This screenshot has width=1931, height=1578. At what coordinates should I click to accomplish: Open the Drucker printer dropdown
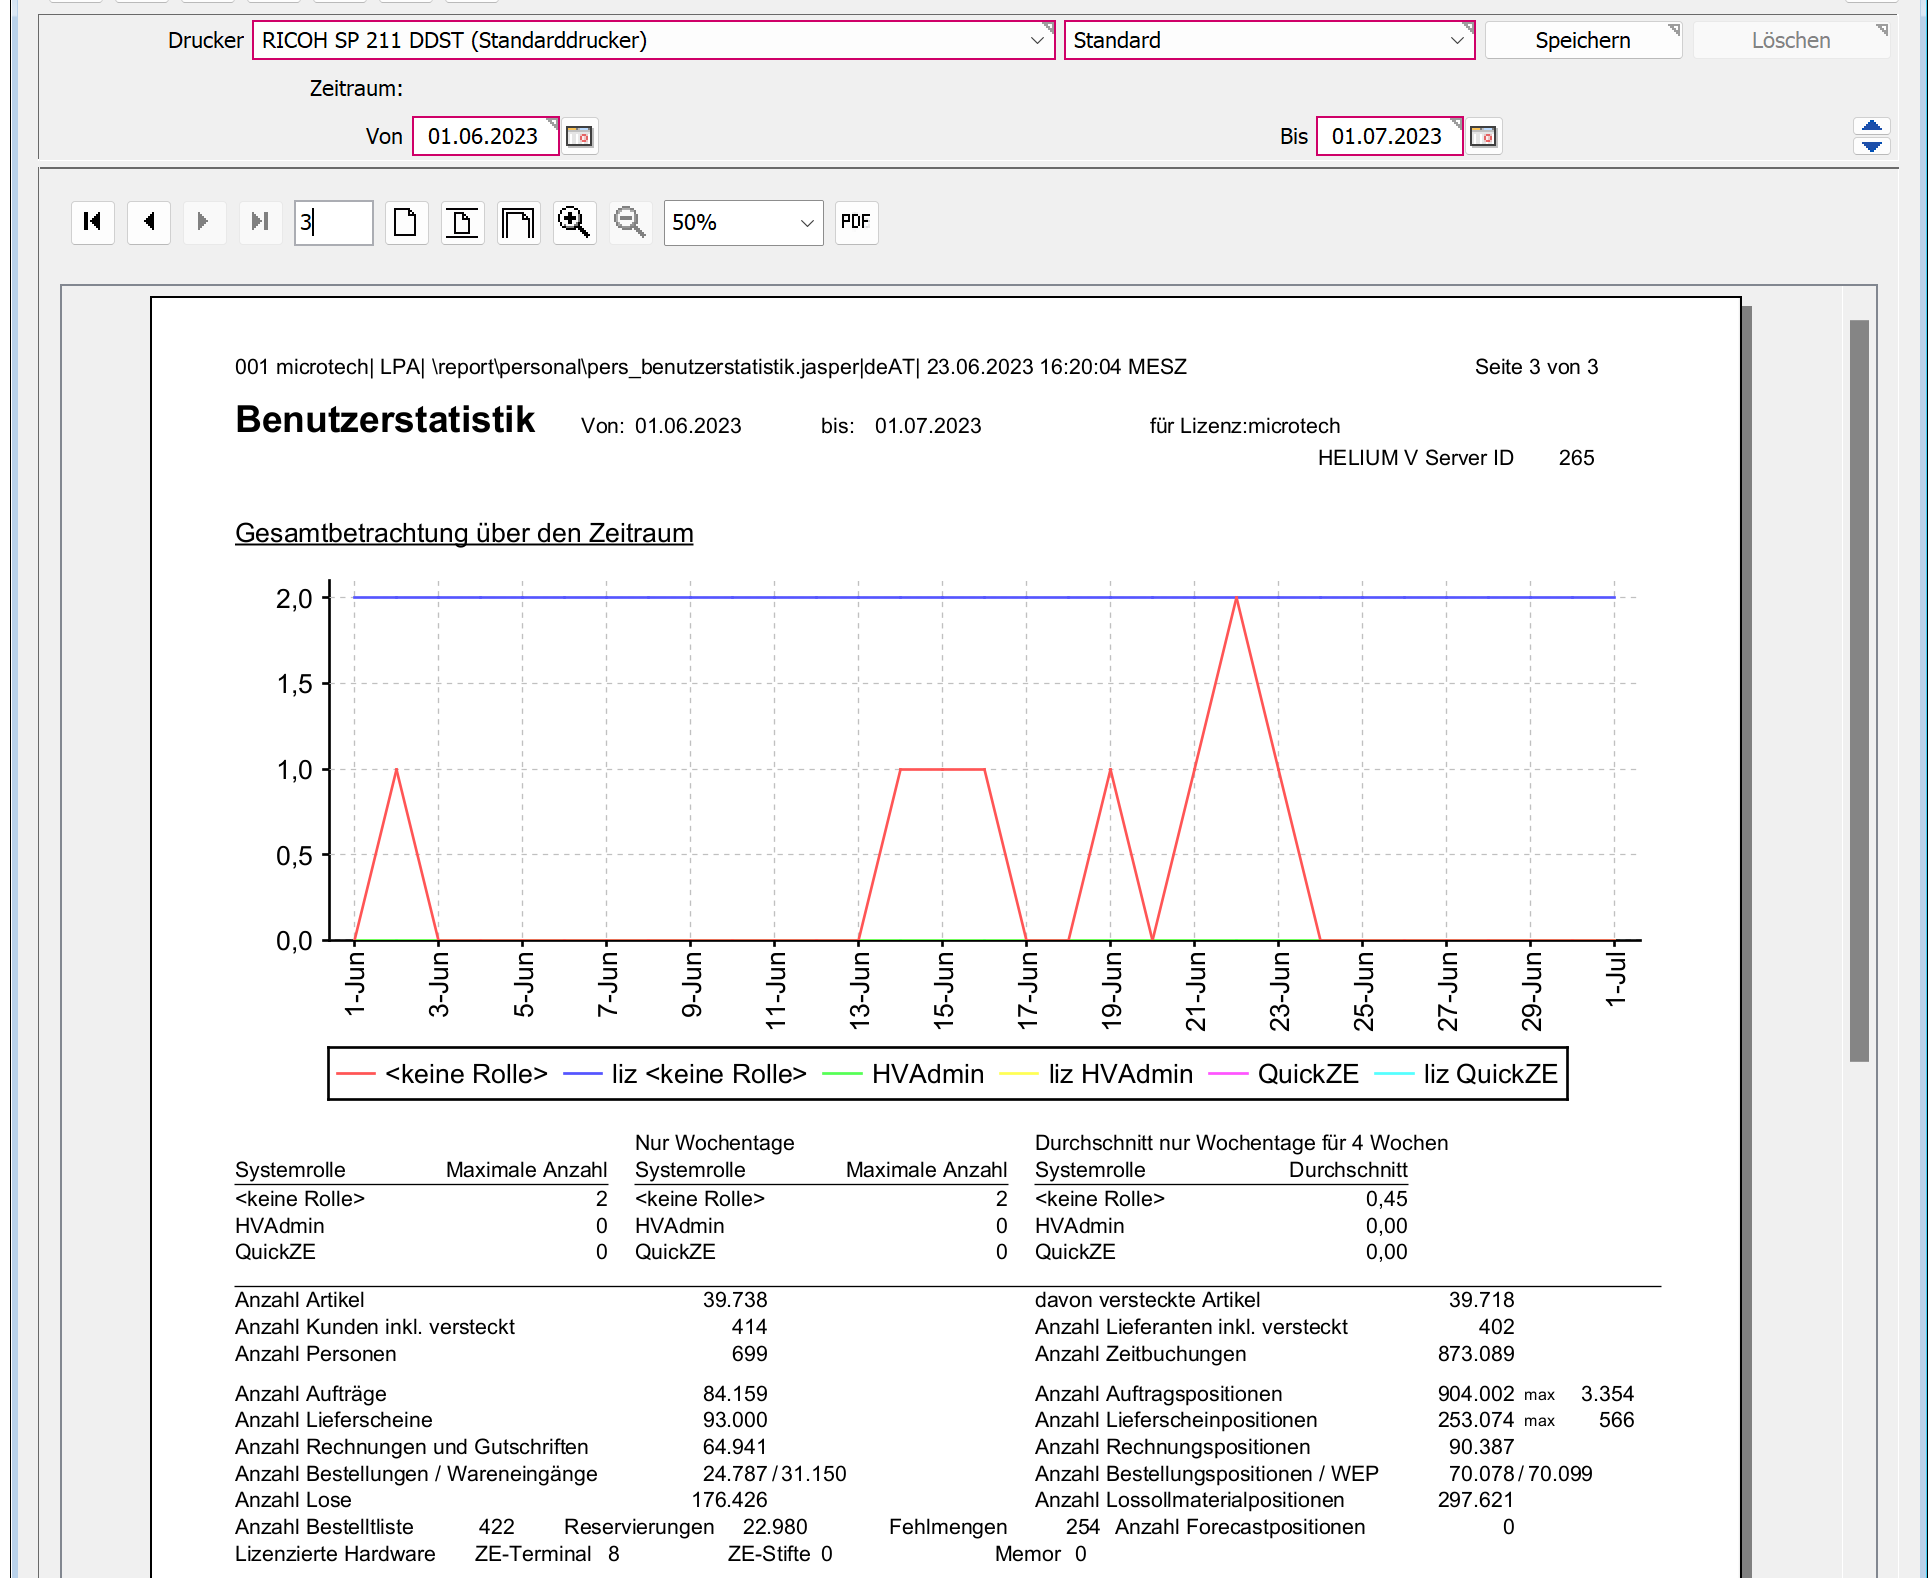(1037, 41)
